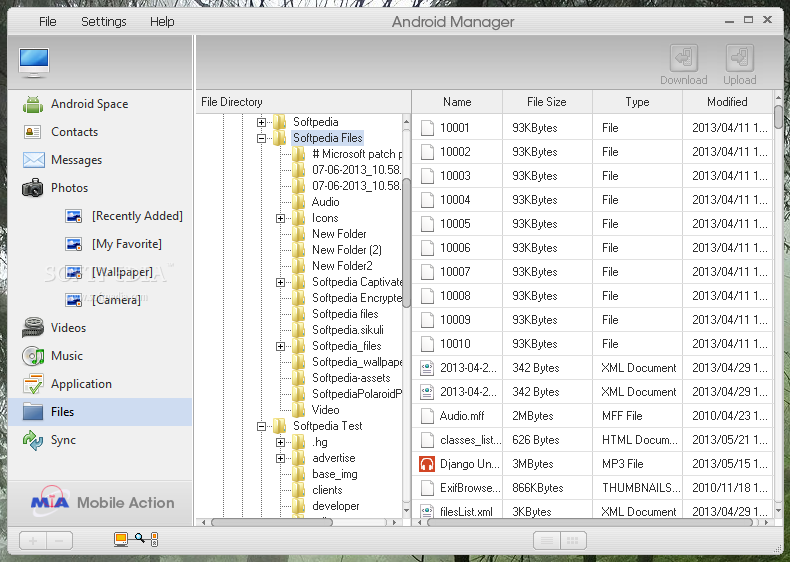Expand the .hg folder node

[x=280, y=443]
